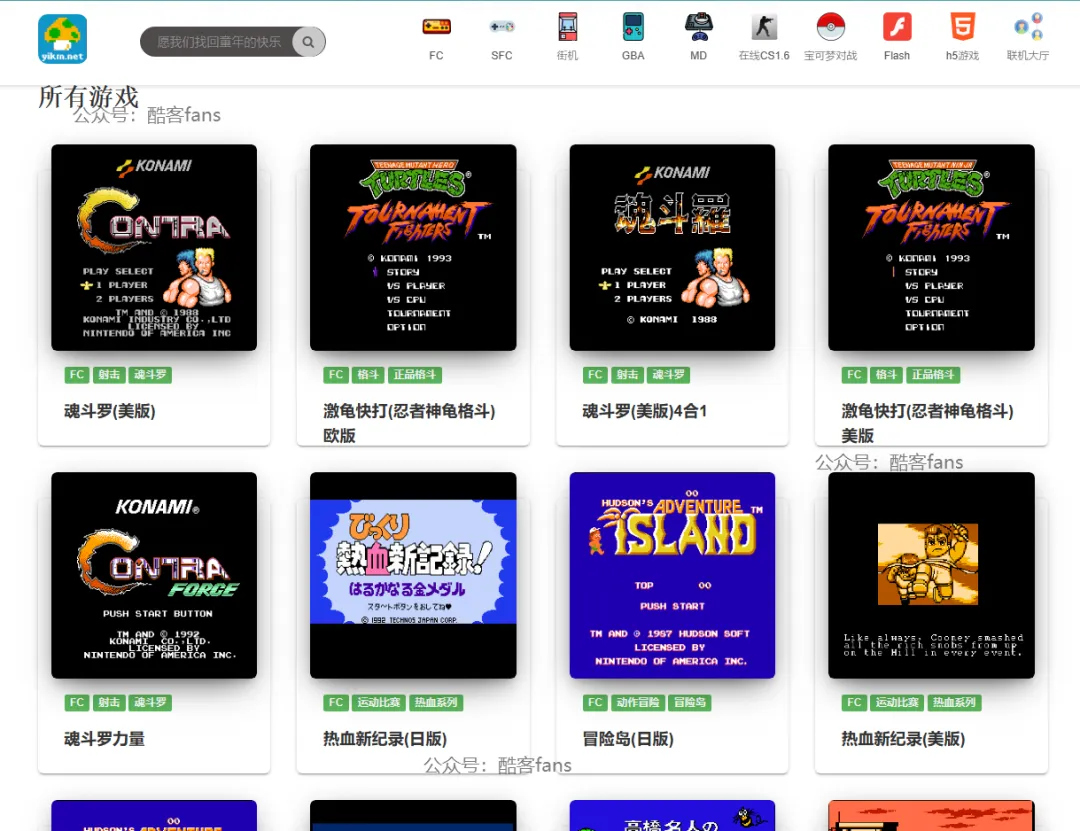Click 魂斗罗 tag under 魂斗罗(美版) card

(x=150, y=375)
